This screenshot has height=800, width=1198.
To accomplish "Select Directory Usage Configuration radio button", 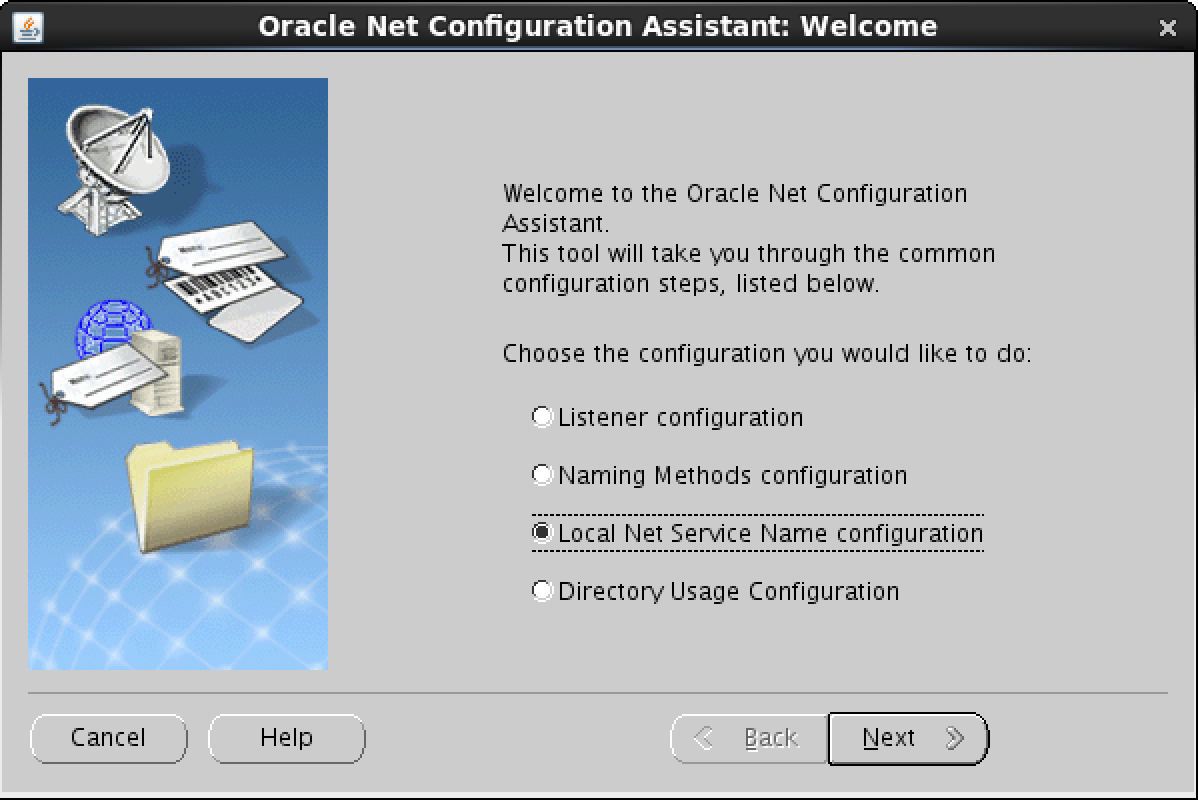I will pos(542,591).
